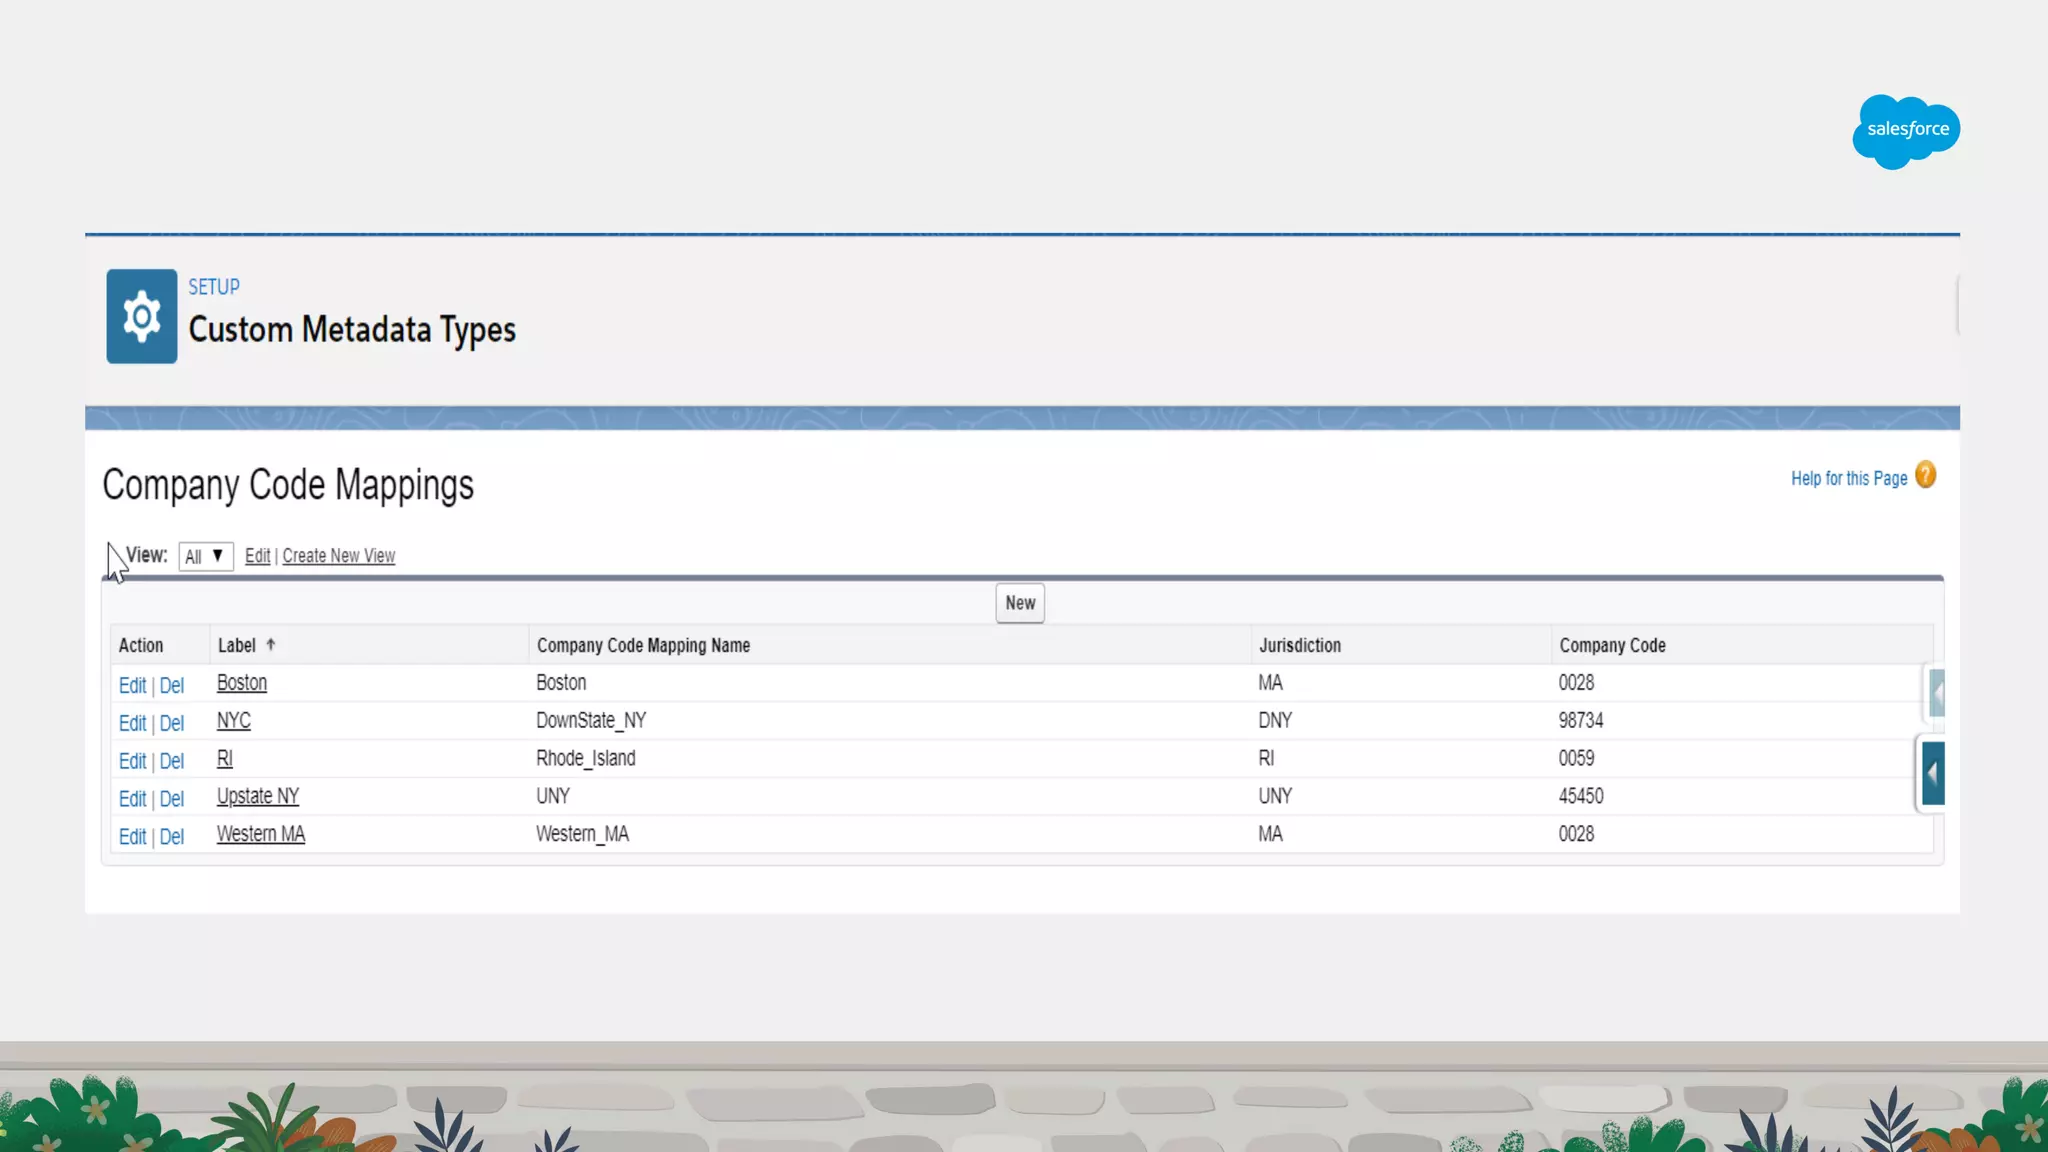Screen dimensions: 2048x1152
Task: Click the Setup gear icon
Action: 141,316
